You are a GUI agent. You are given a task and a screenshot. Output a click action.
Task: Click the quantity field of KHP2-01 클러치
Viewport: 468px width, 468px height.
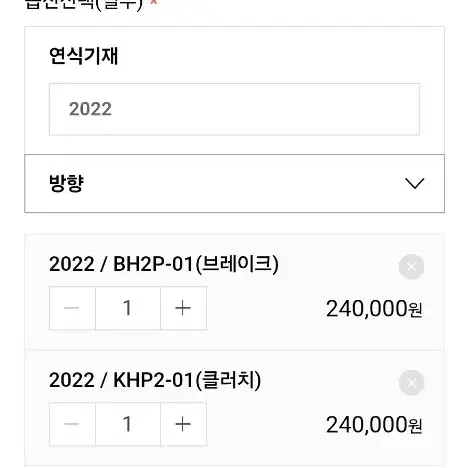click(128, 424)
